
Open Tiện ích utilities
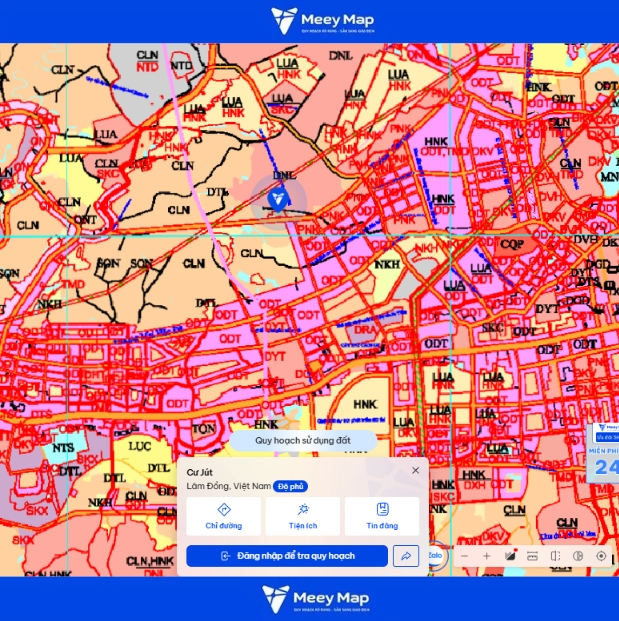(303, 516)
